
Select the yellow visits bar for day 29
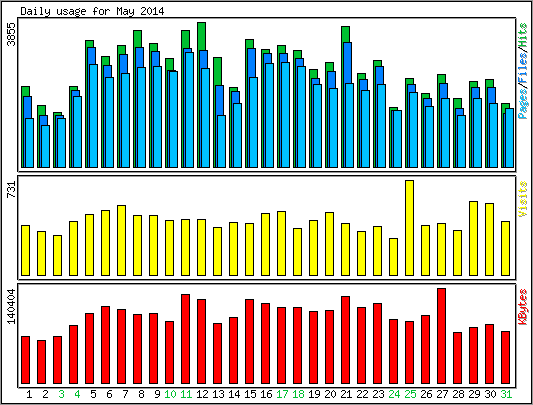tap(474, 238)
